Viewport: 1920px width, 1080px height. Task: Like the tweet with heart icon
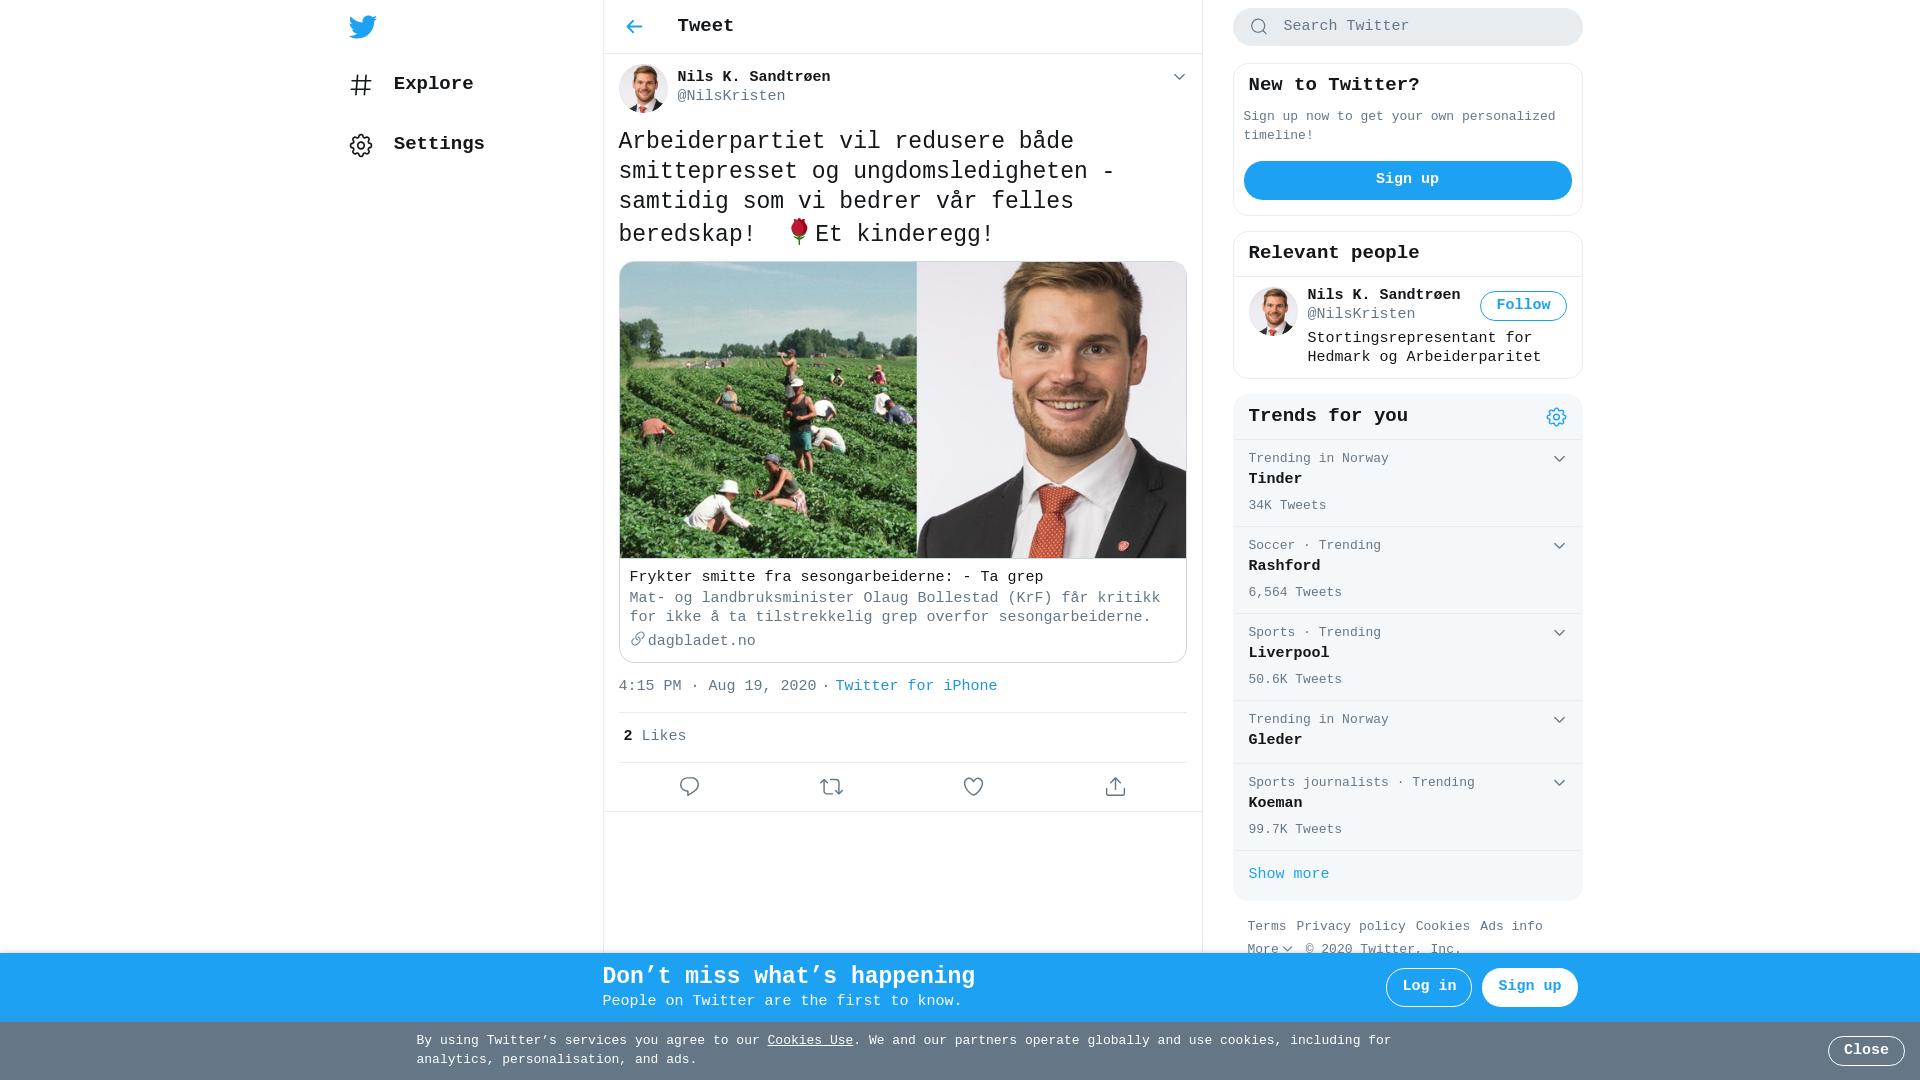[x=973, y=787]
